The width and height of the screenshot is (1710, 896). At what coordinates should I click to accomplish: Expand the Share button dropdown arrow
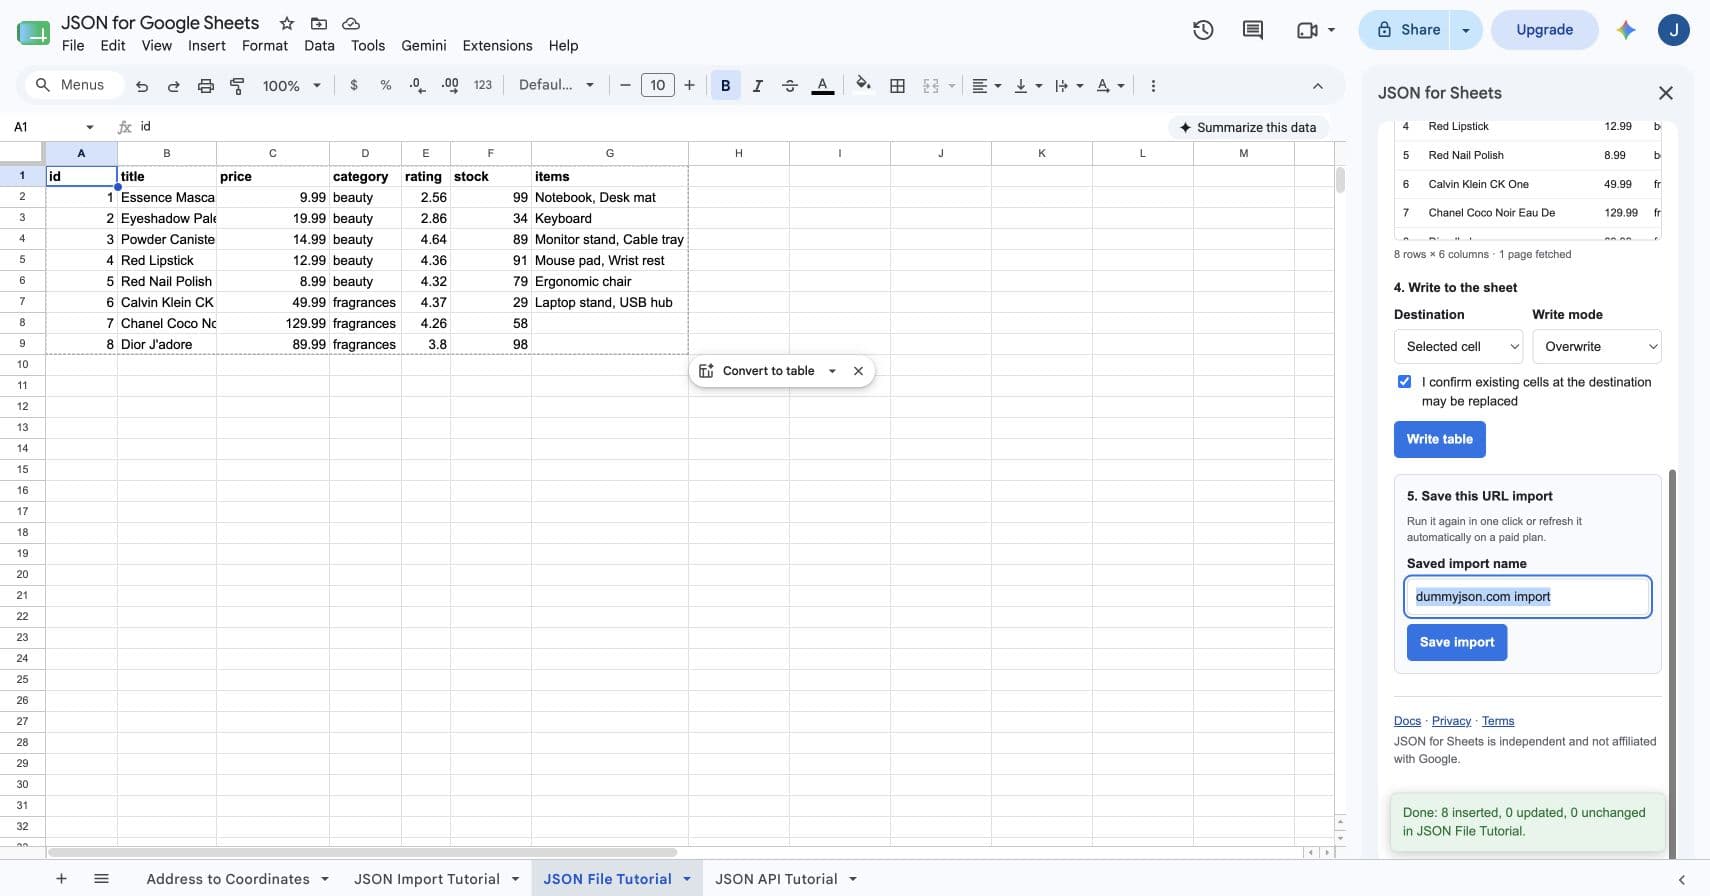tap(1466, 30)
